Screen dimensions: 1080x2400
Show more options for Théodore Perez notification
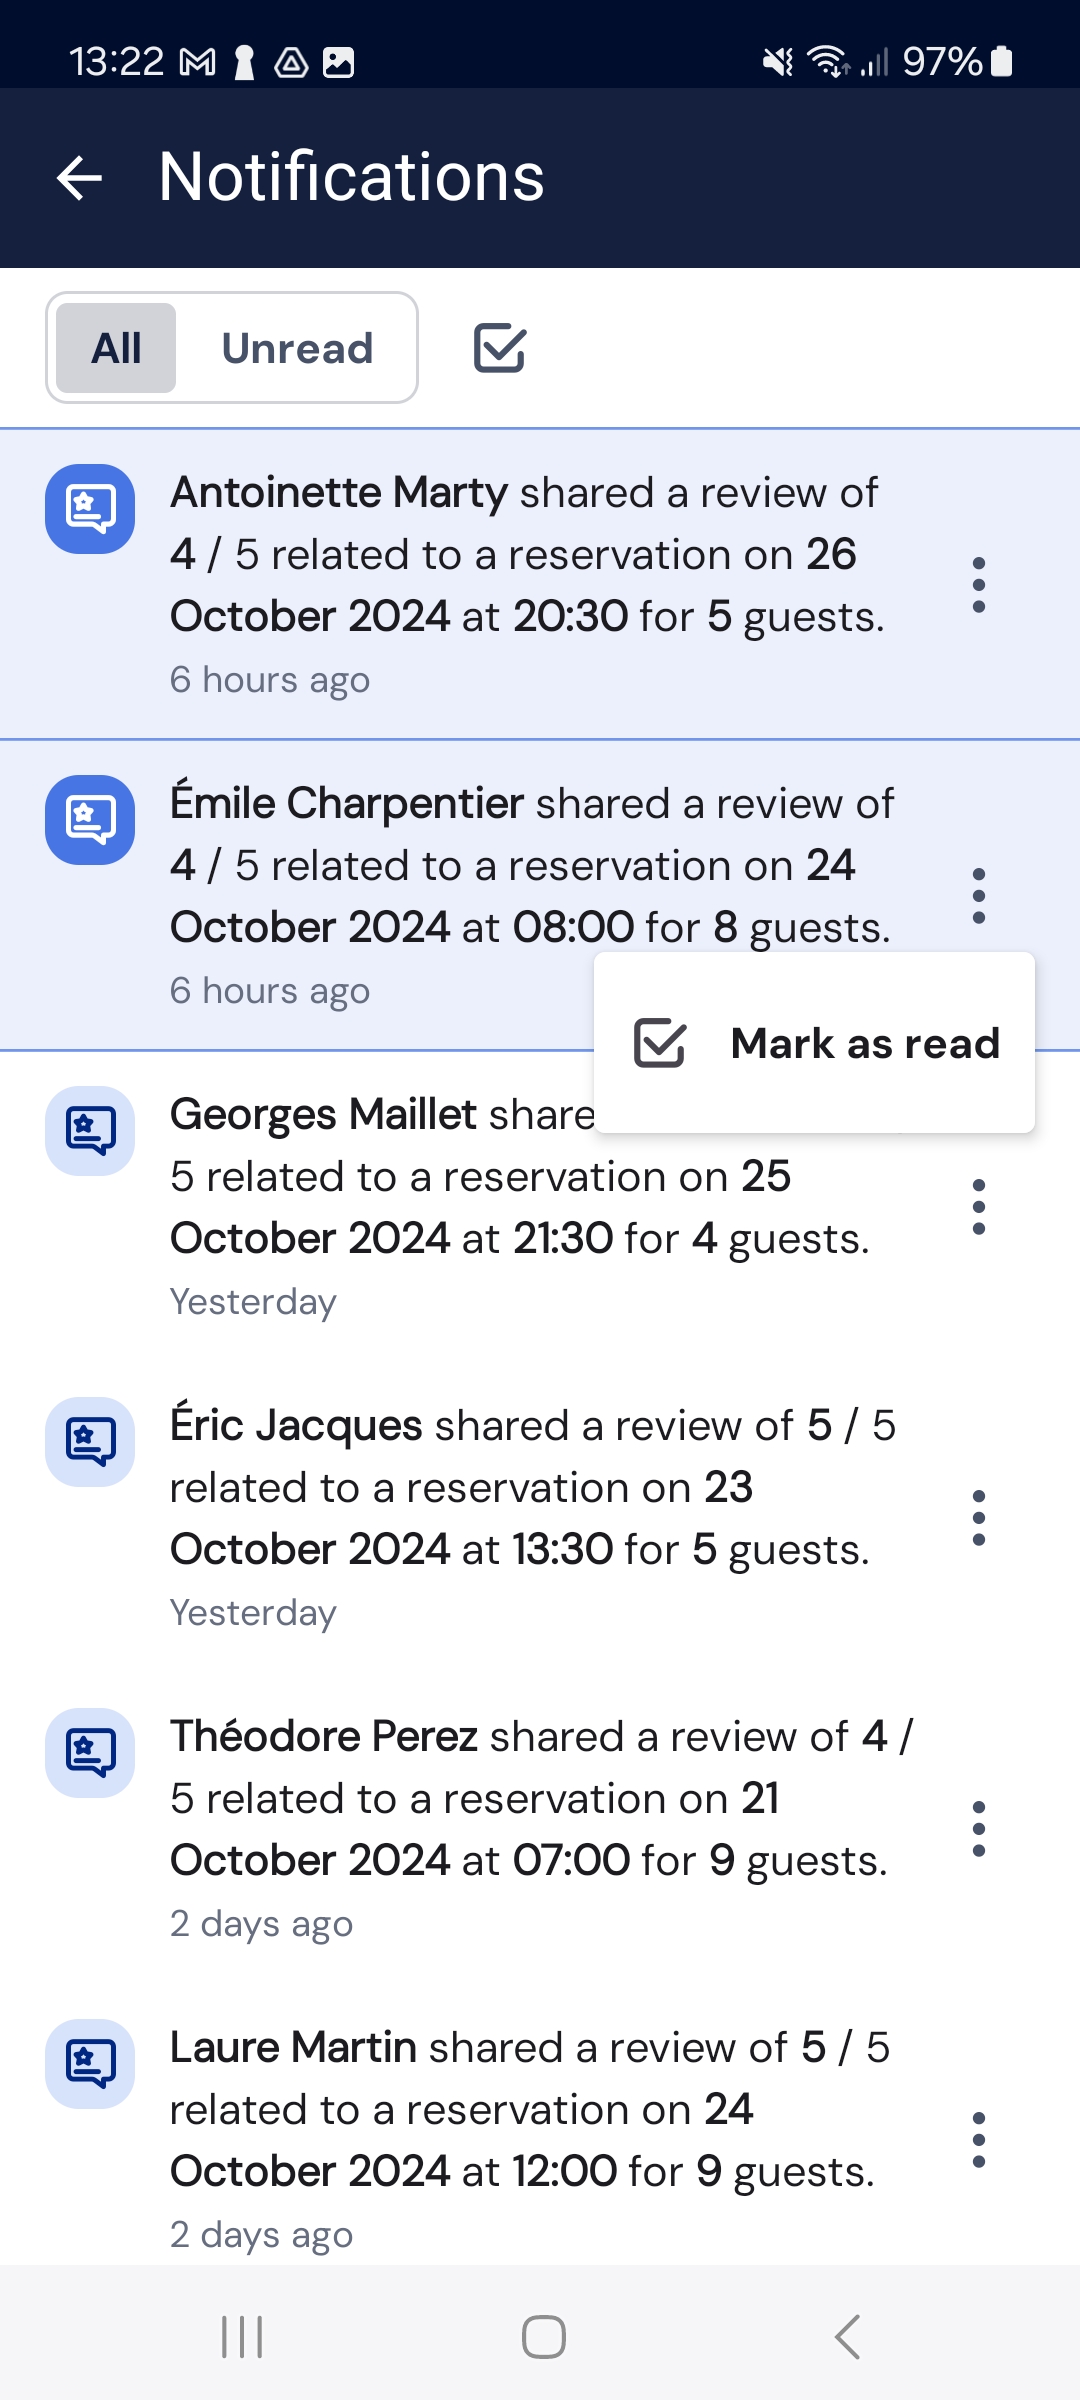[x=979, y=1829]
